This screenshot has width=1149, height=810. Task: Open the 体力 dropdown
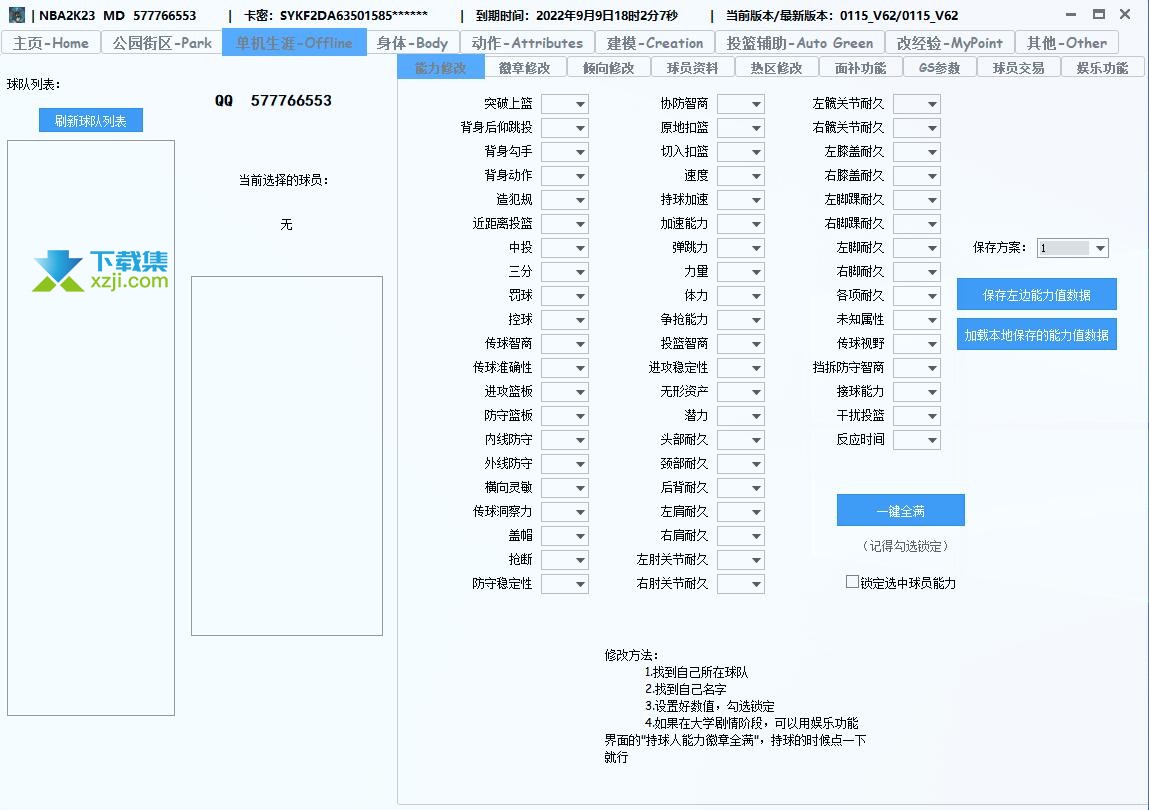coord(741,296)
